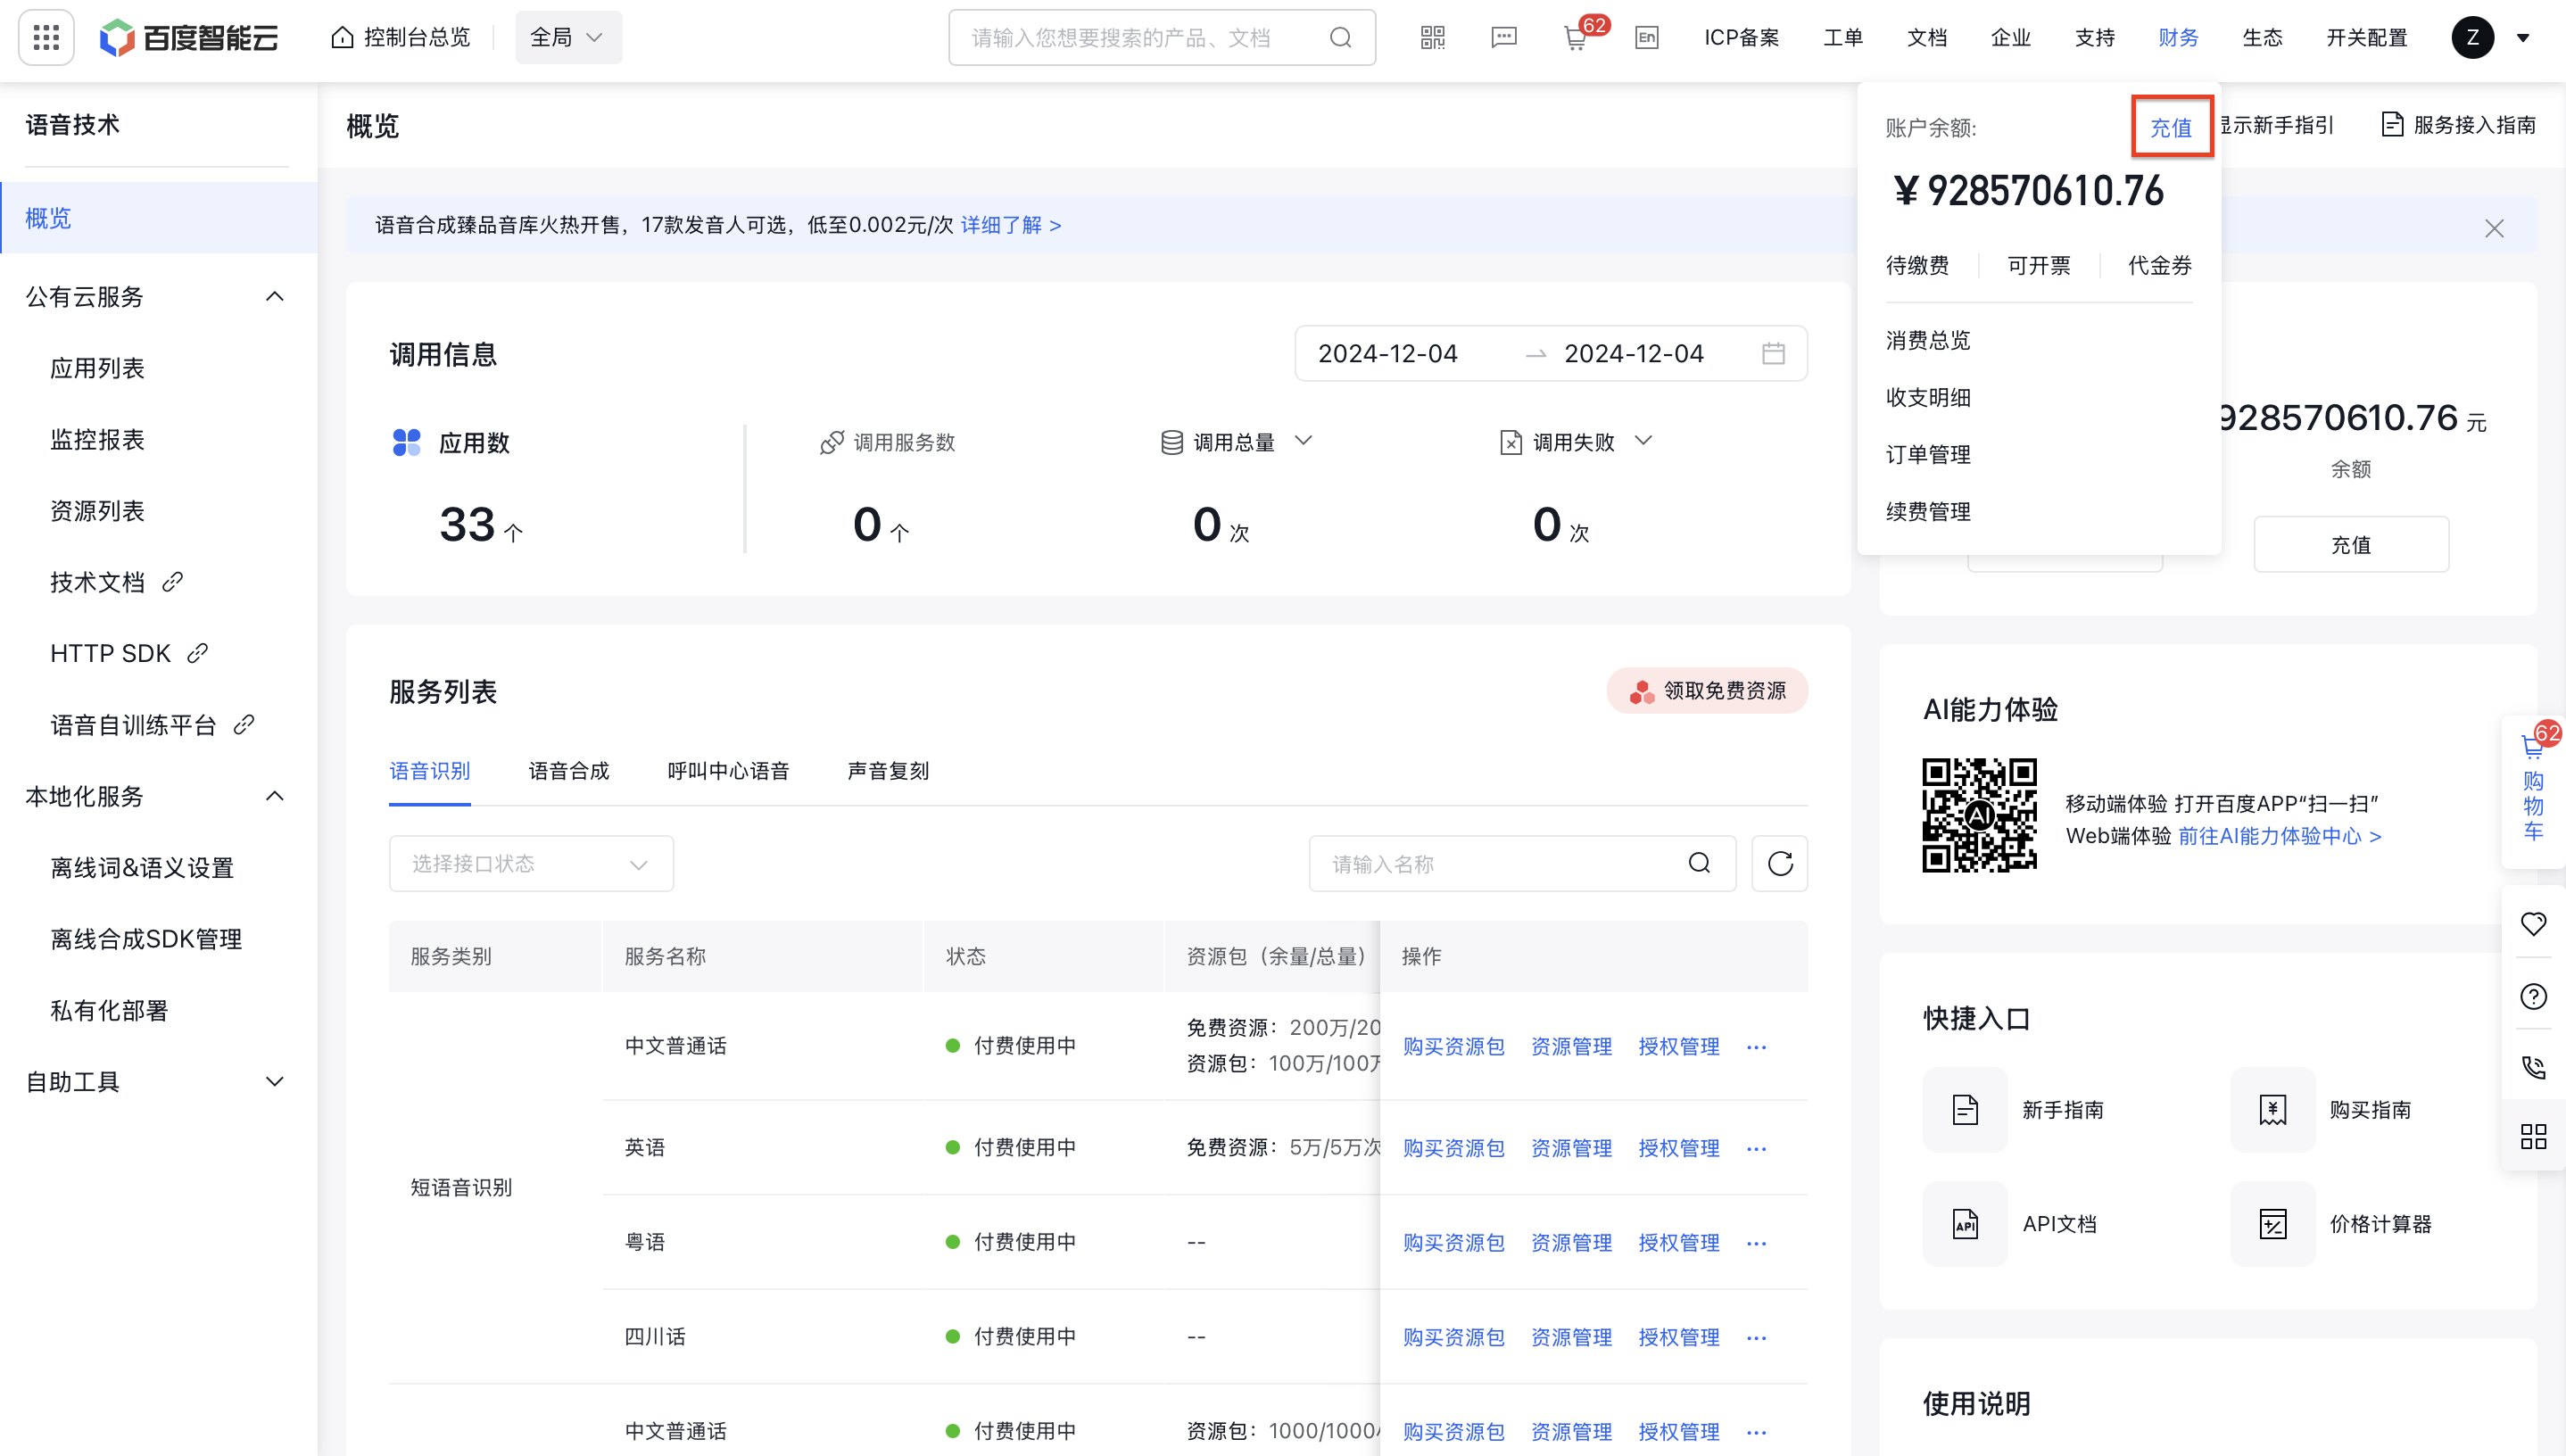The image size is (2566, 1456).
Task: Open API文档 quick entry icon
Action: 1965,1224
